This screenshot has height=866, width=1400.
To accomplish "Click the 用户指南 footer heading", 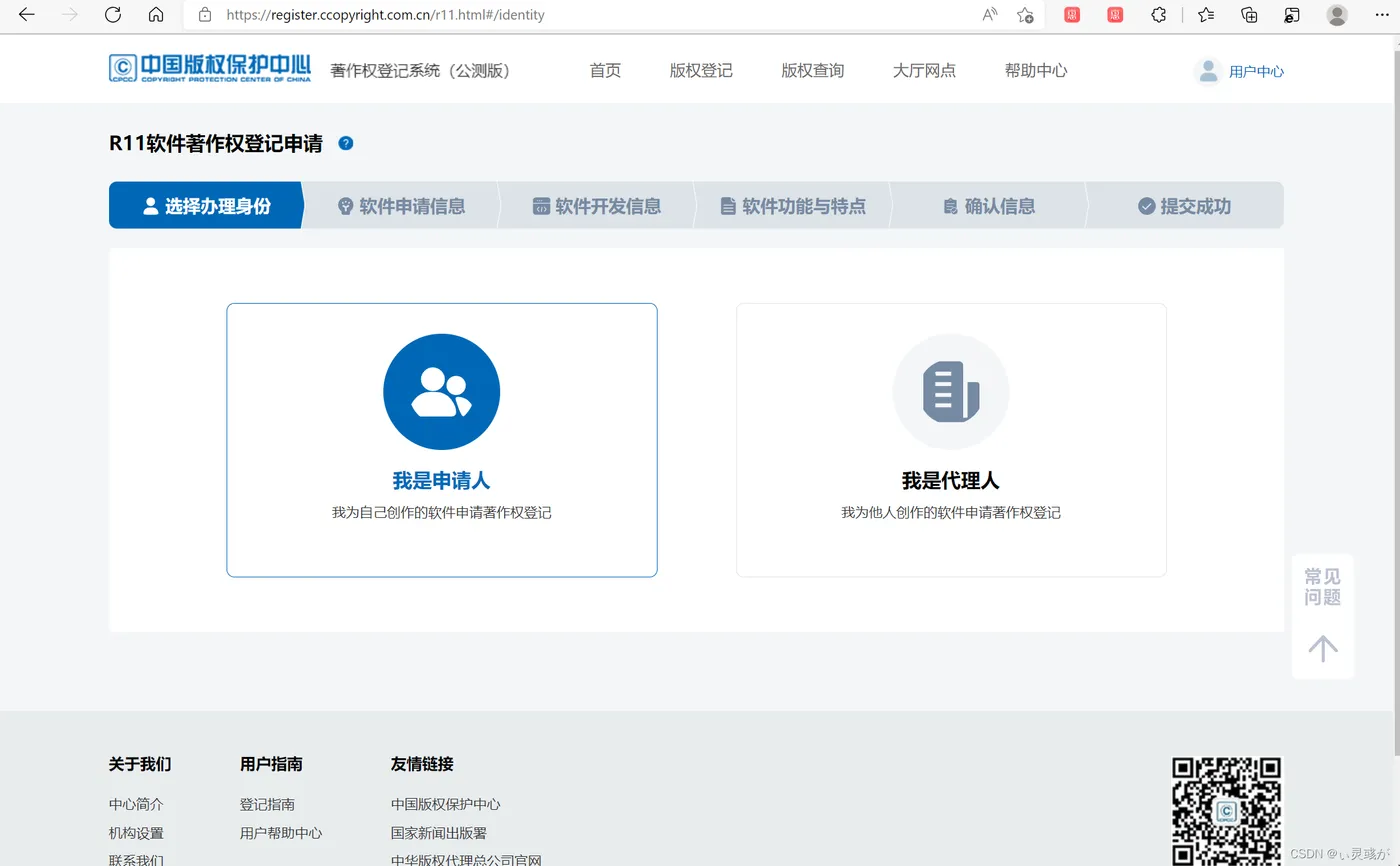I will pos(271,764).
